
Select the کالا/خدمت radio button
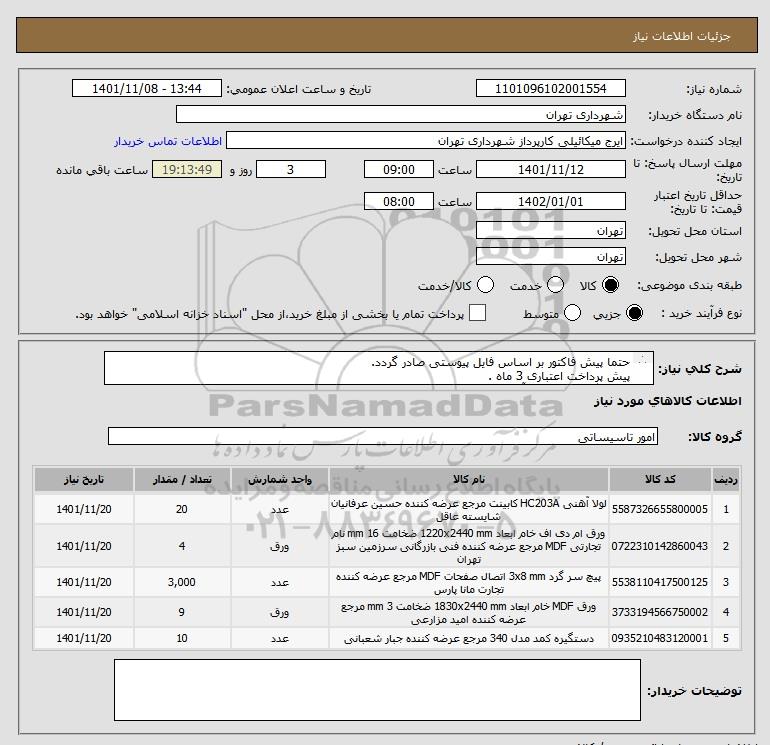point(486,285)
